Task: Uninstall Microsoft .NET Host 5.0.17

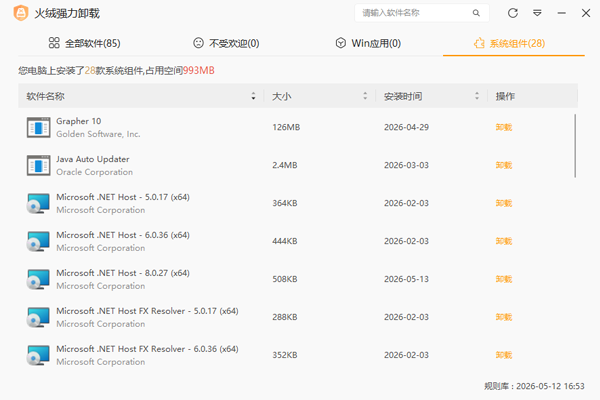Action: point(504,203)
